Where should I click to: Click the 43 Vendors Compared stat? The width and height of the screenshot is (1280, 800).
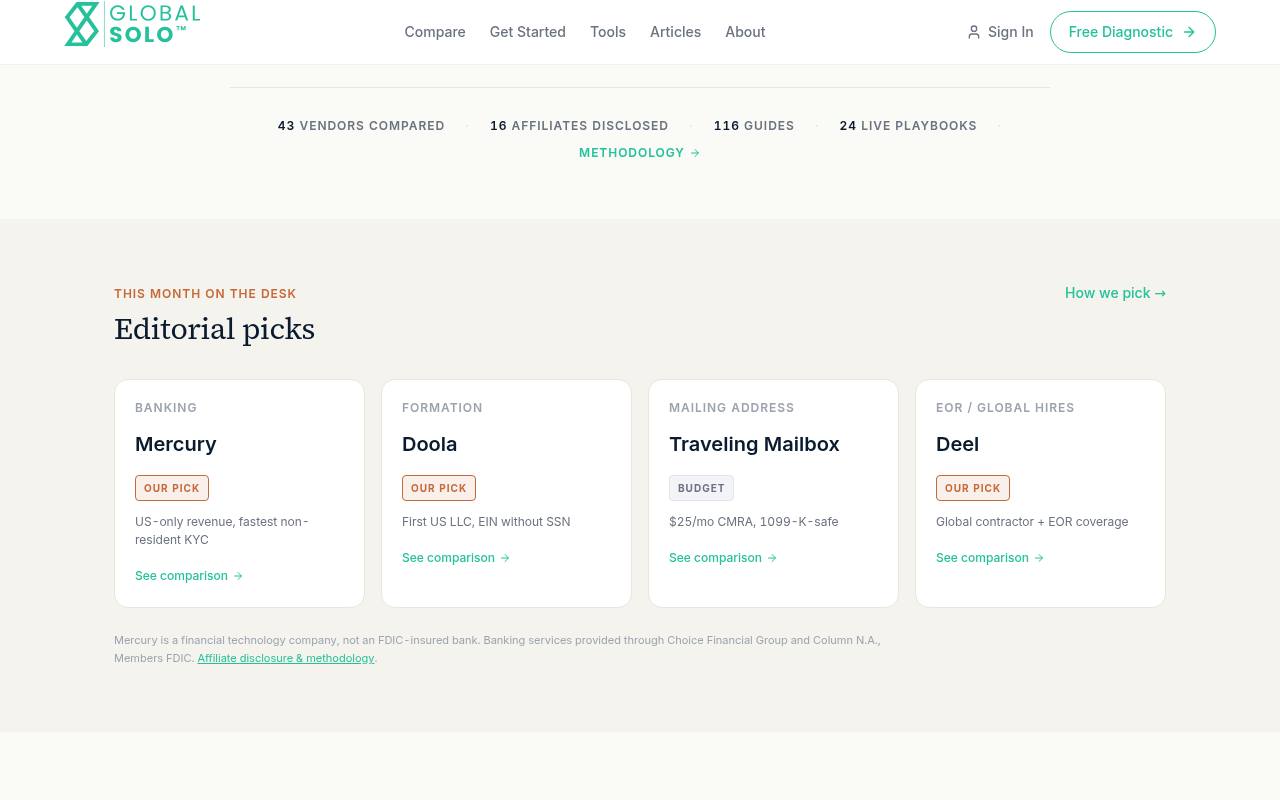[x=361, y=126]
